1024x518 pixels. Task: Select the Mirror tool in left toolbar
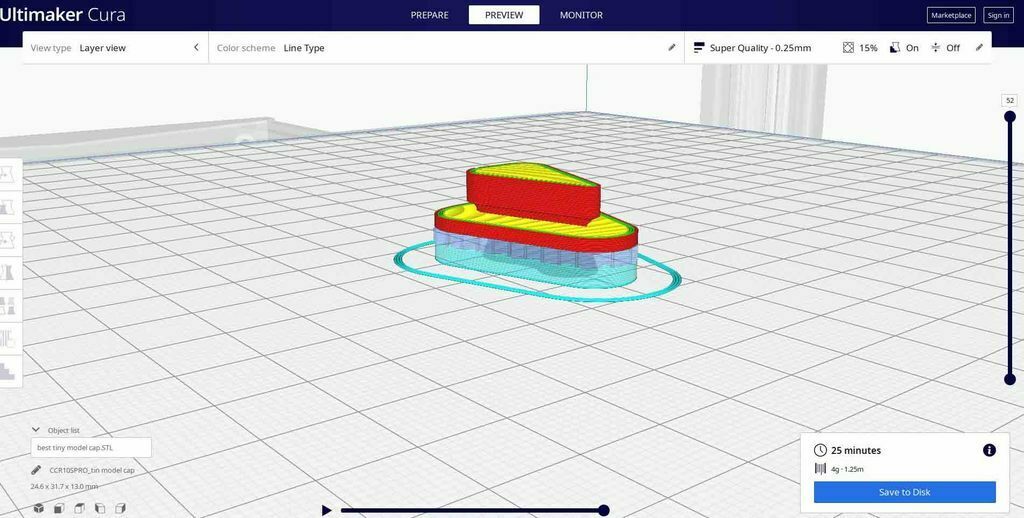click(8, 272)
